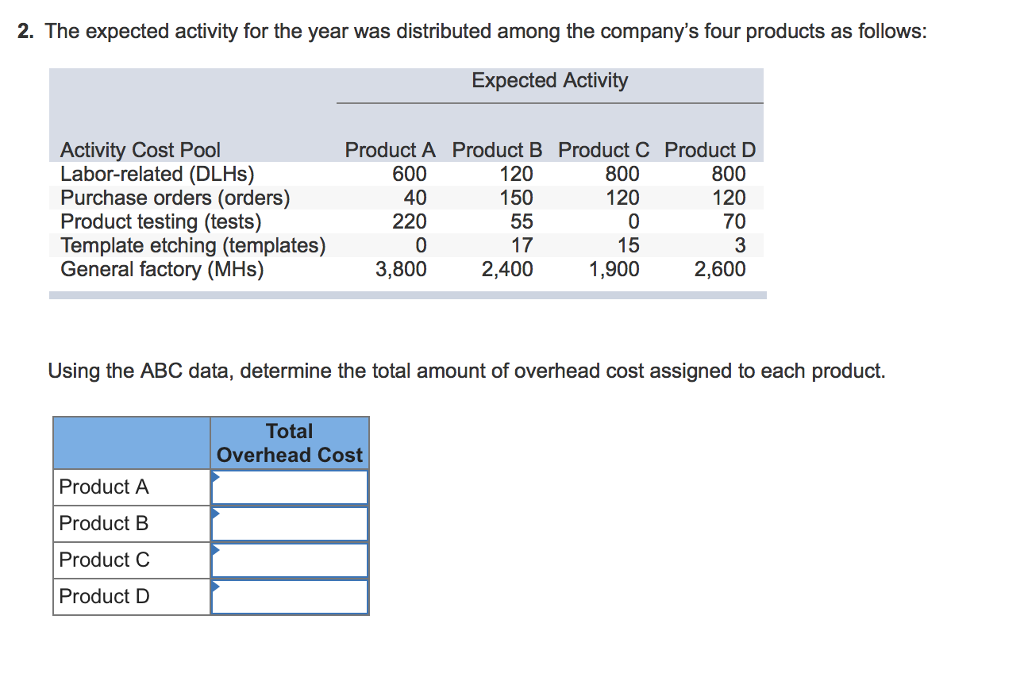Click the General factory (MHs) row label
This screenshot has width=1024, height=681.
point(162,269)
